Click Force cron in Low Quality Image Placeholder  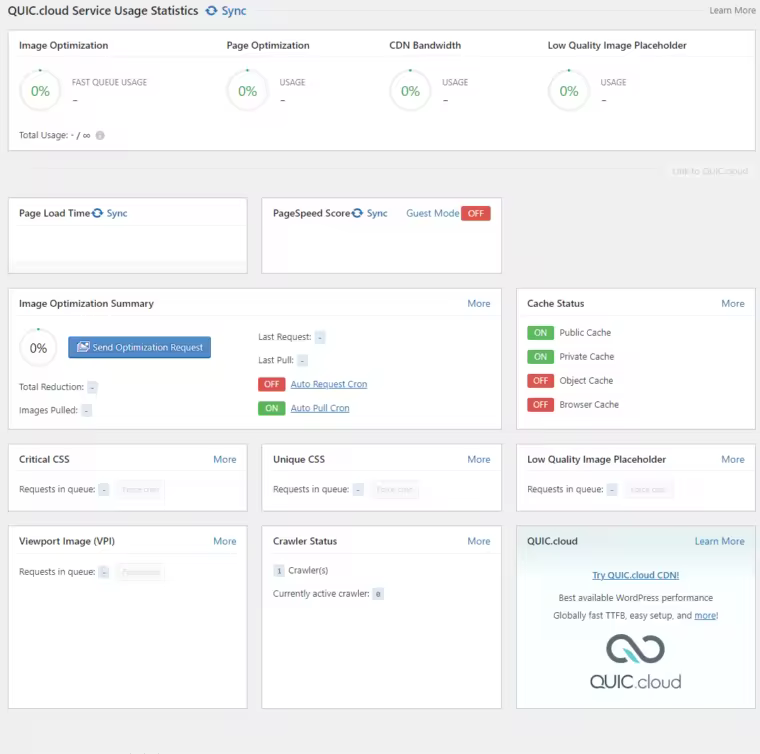[x=648, y=489]
